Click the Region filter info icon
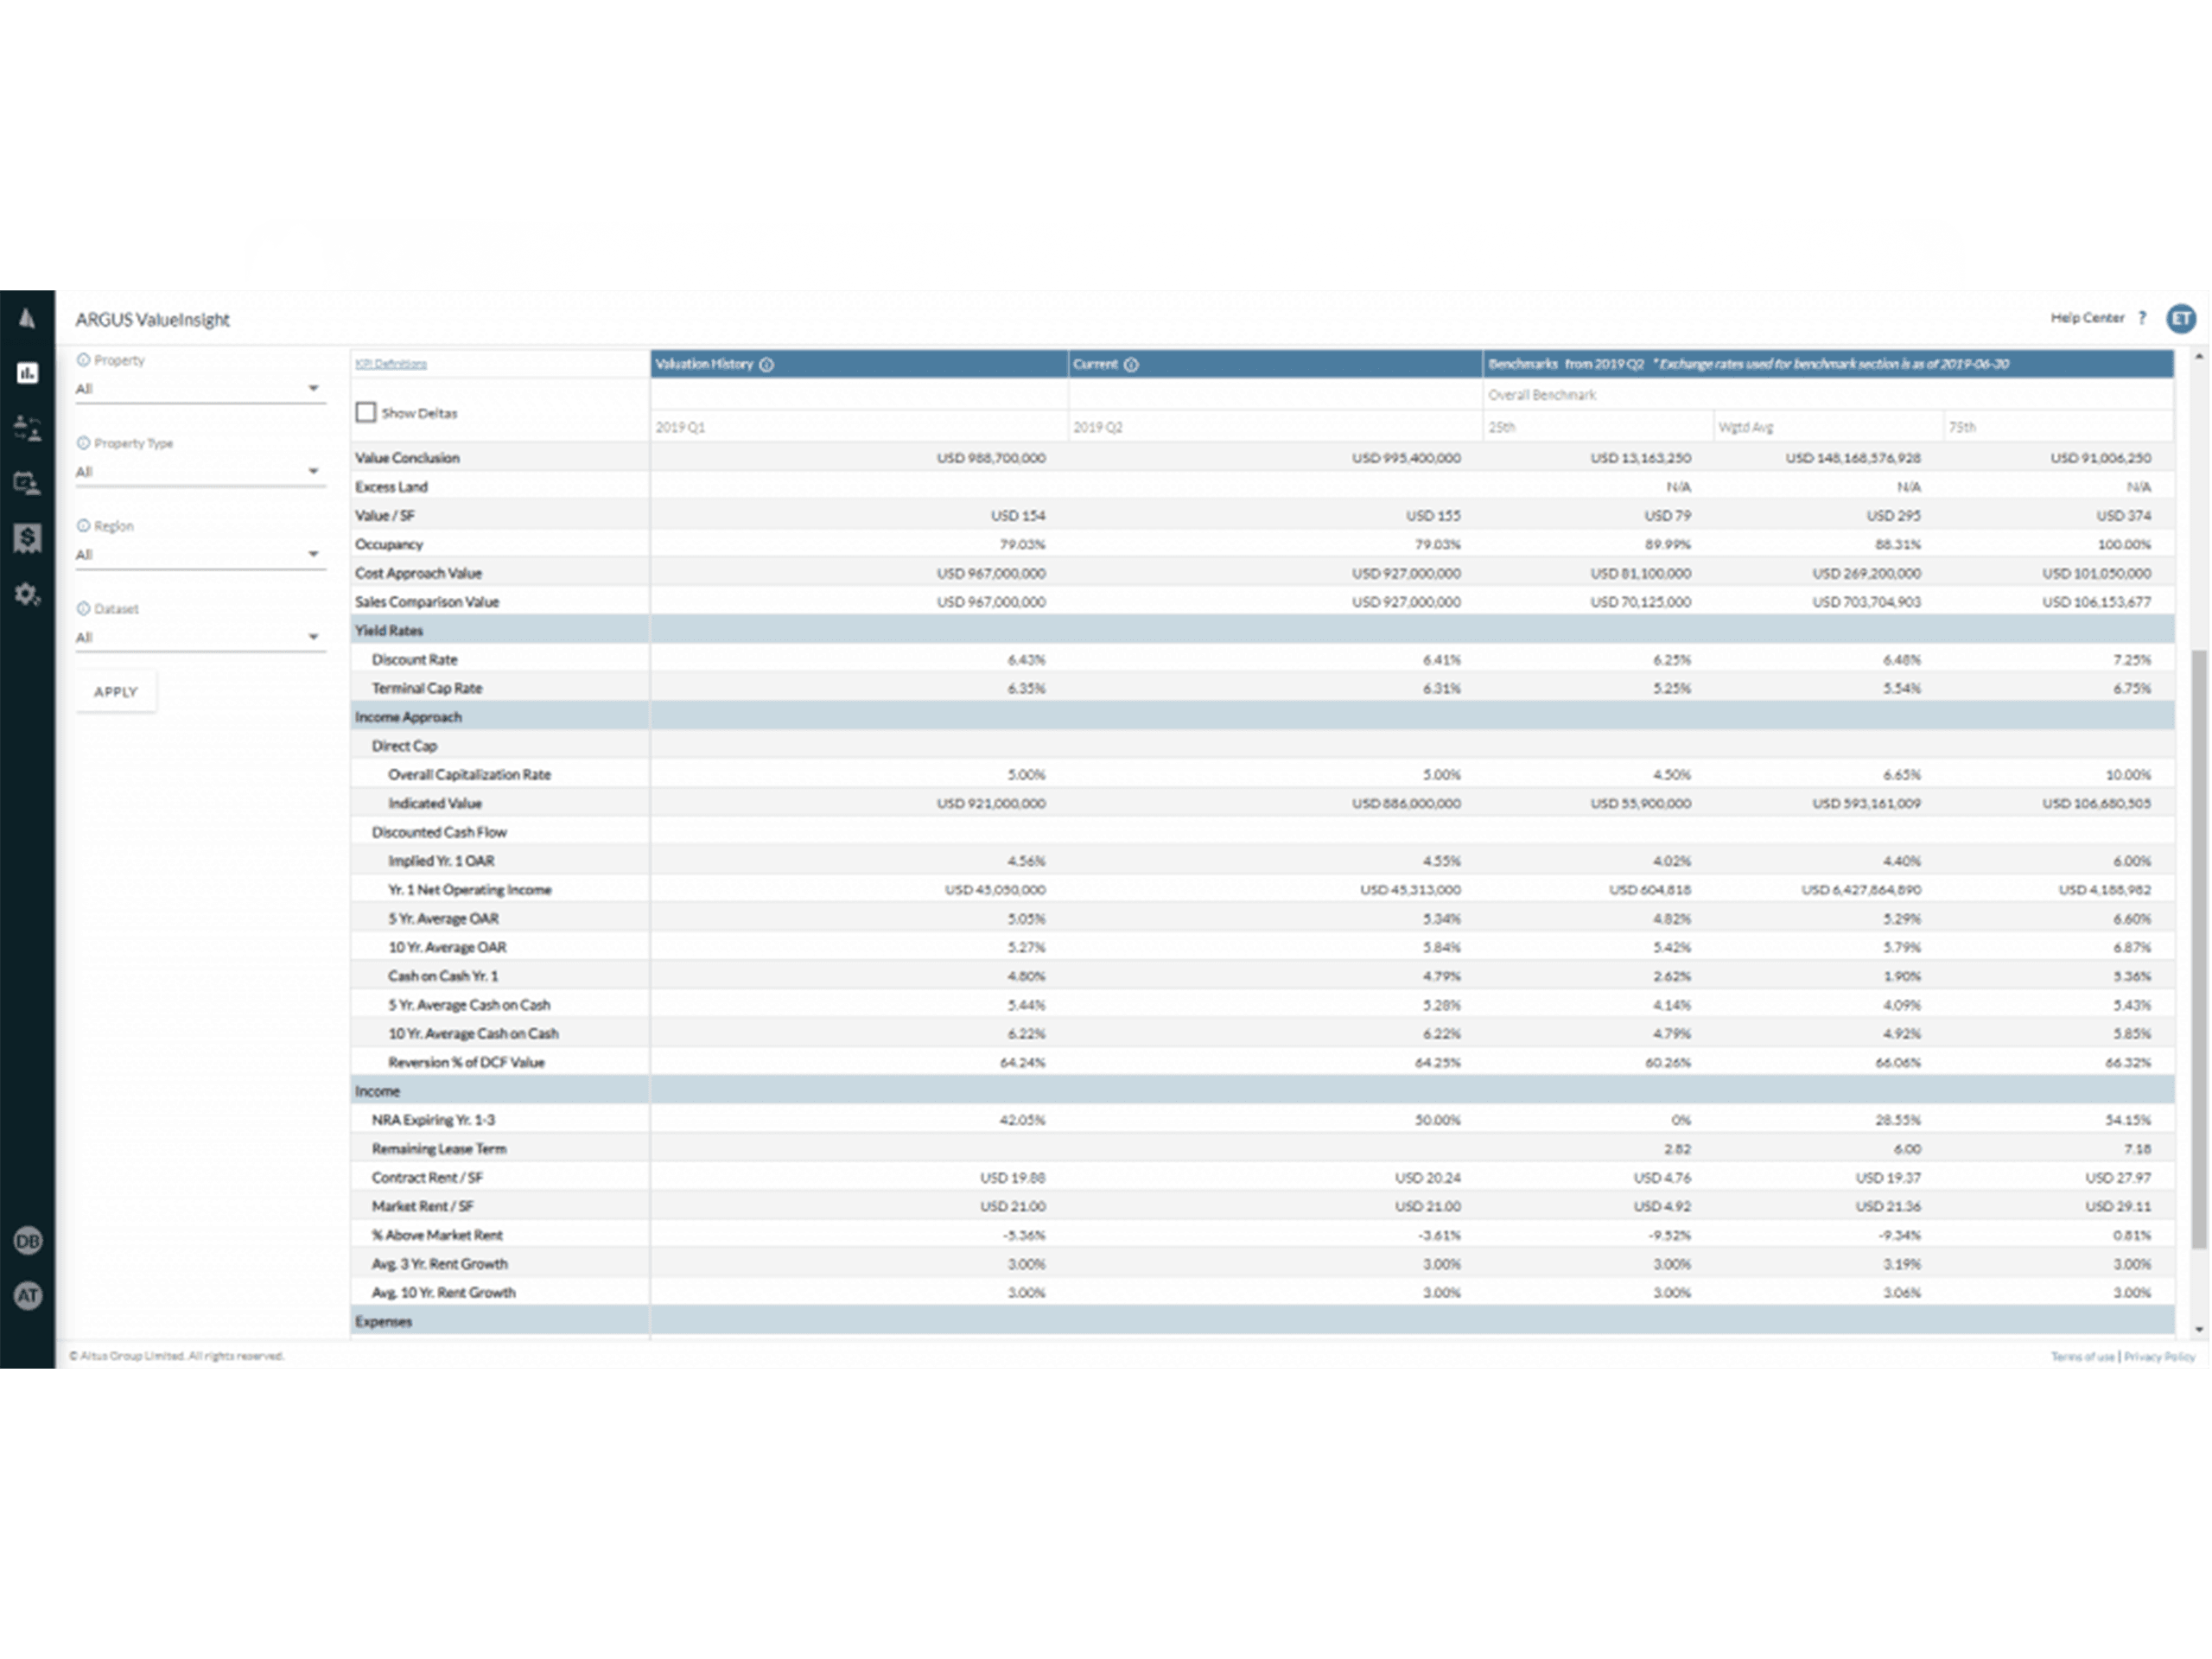 coord(83,526)
